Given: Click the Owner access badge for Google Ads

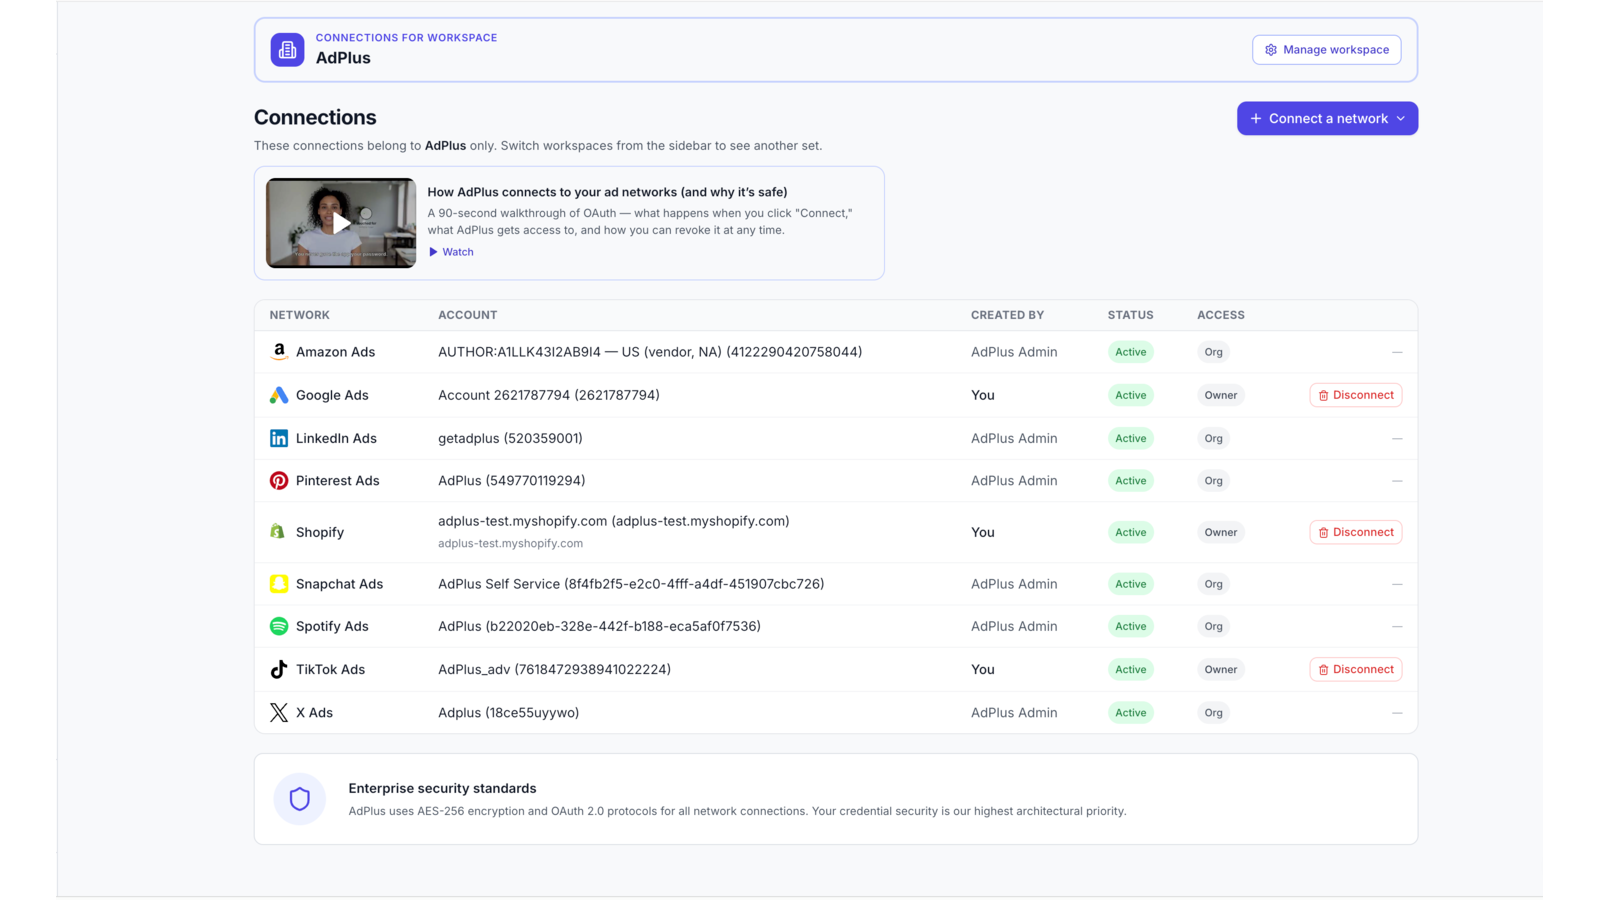Looking at the screenshot, I should pyautogui.click(x=1221, y=395).
